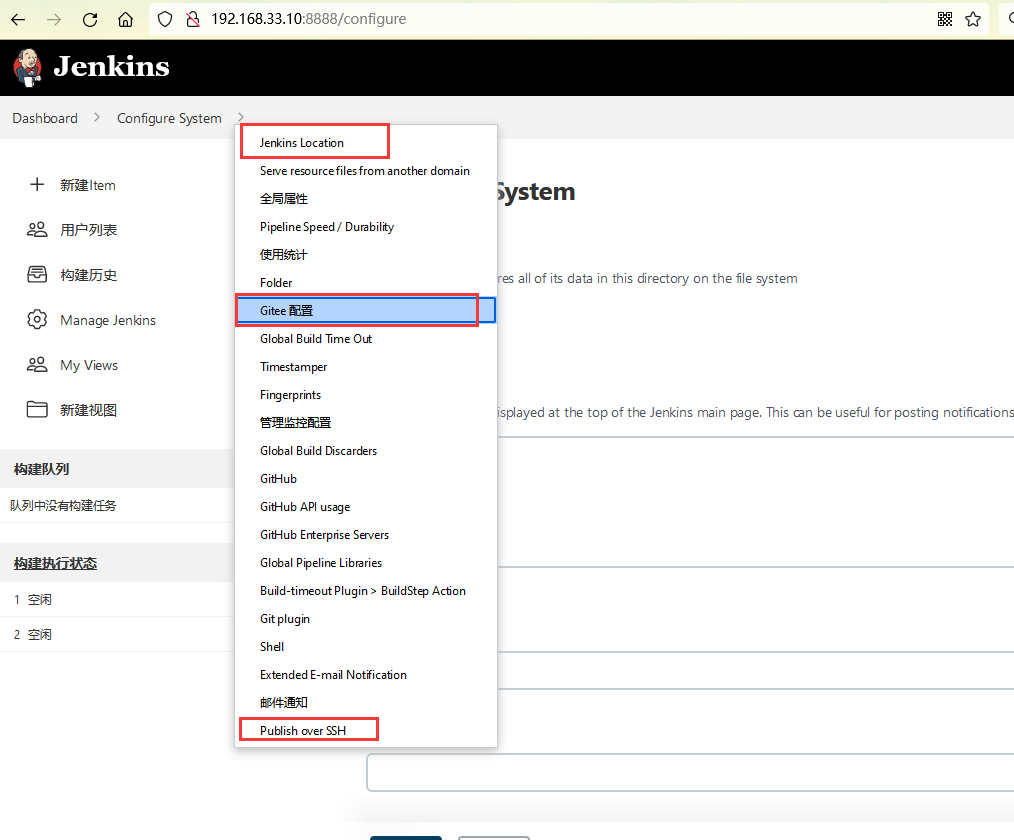Screen dimensions: 1014x840
Task: Open 用户列表 people icon
Action: 37,230
